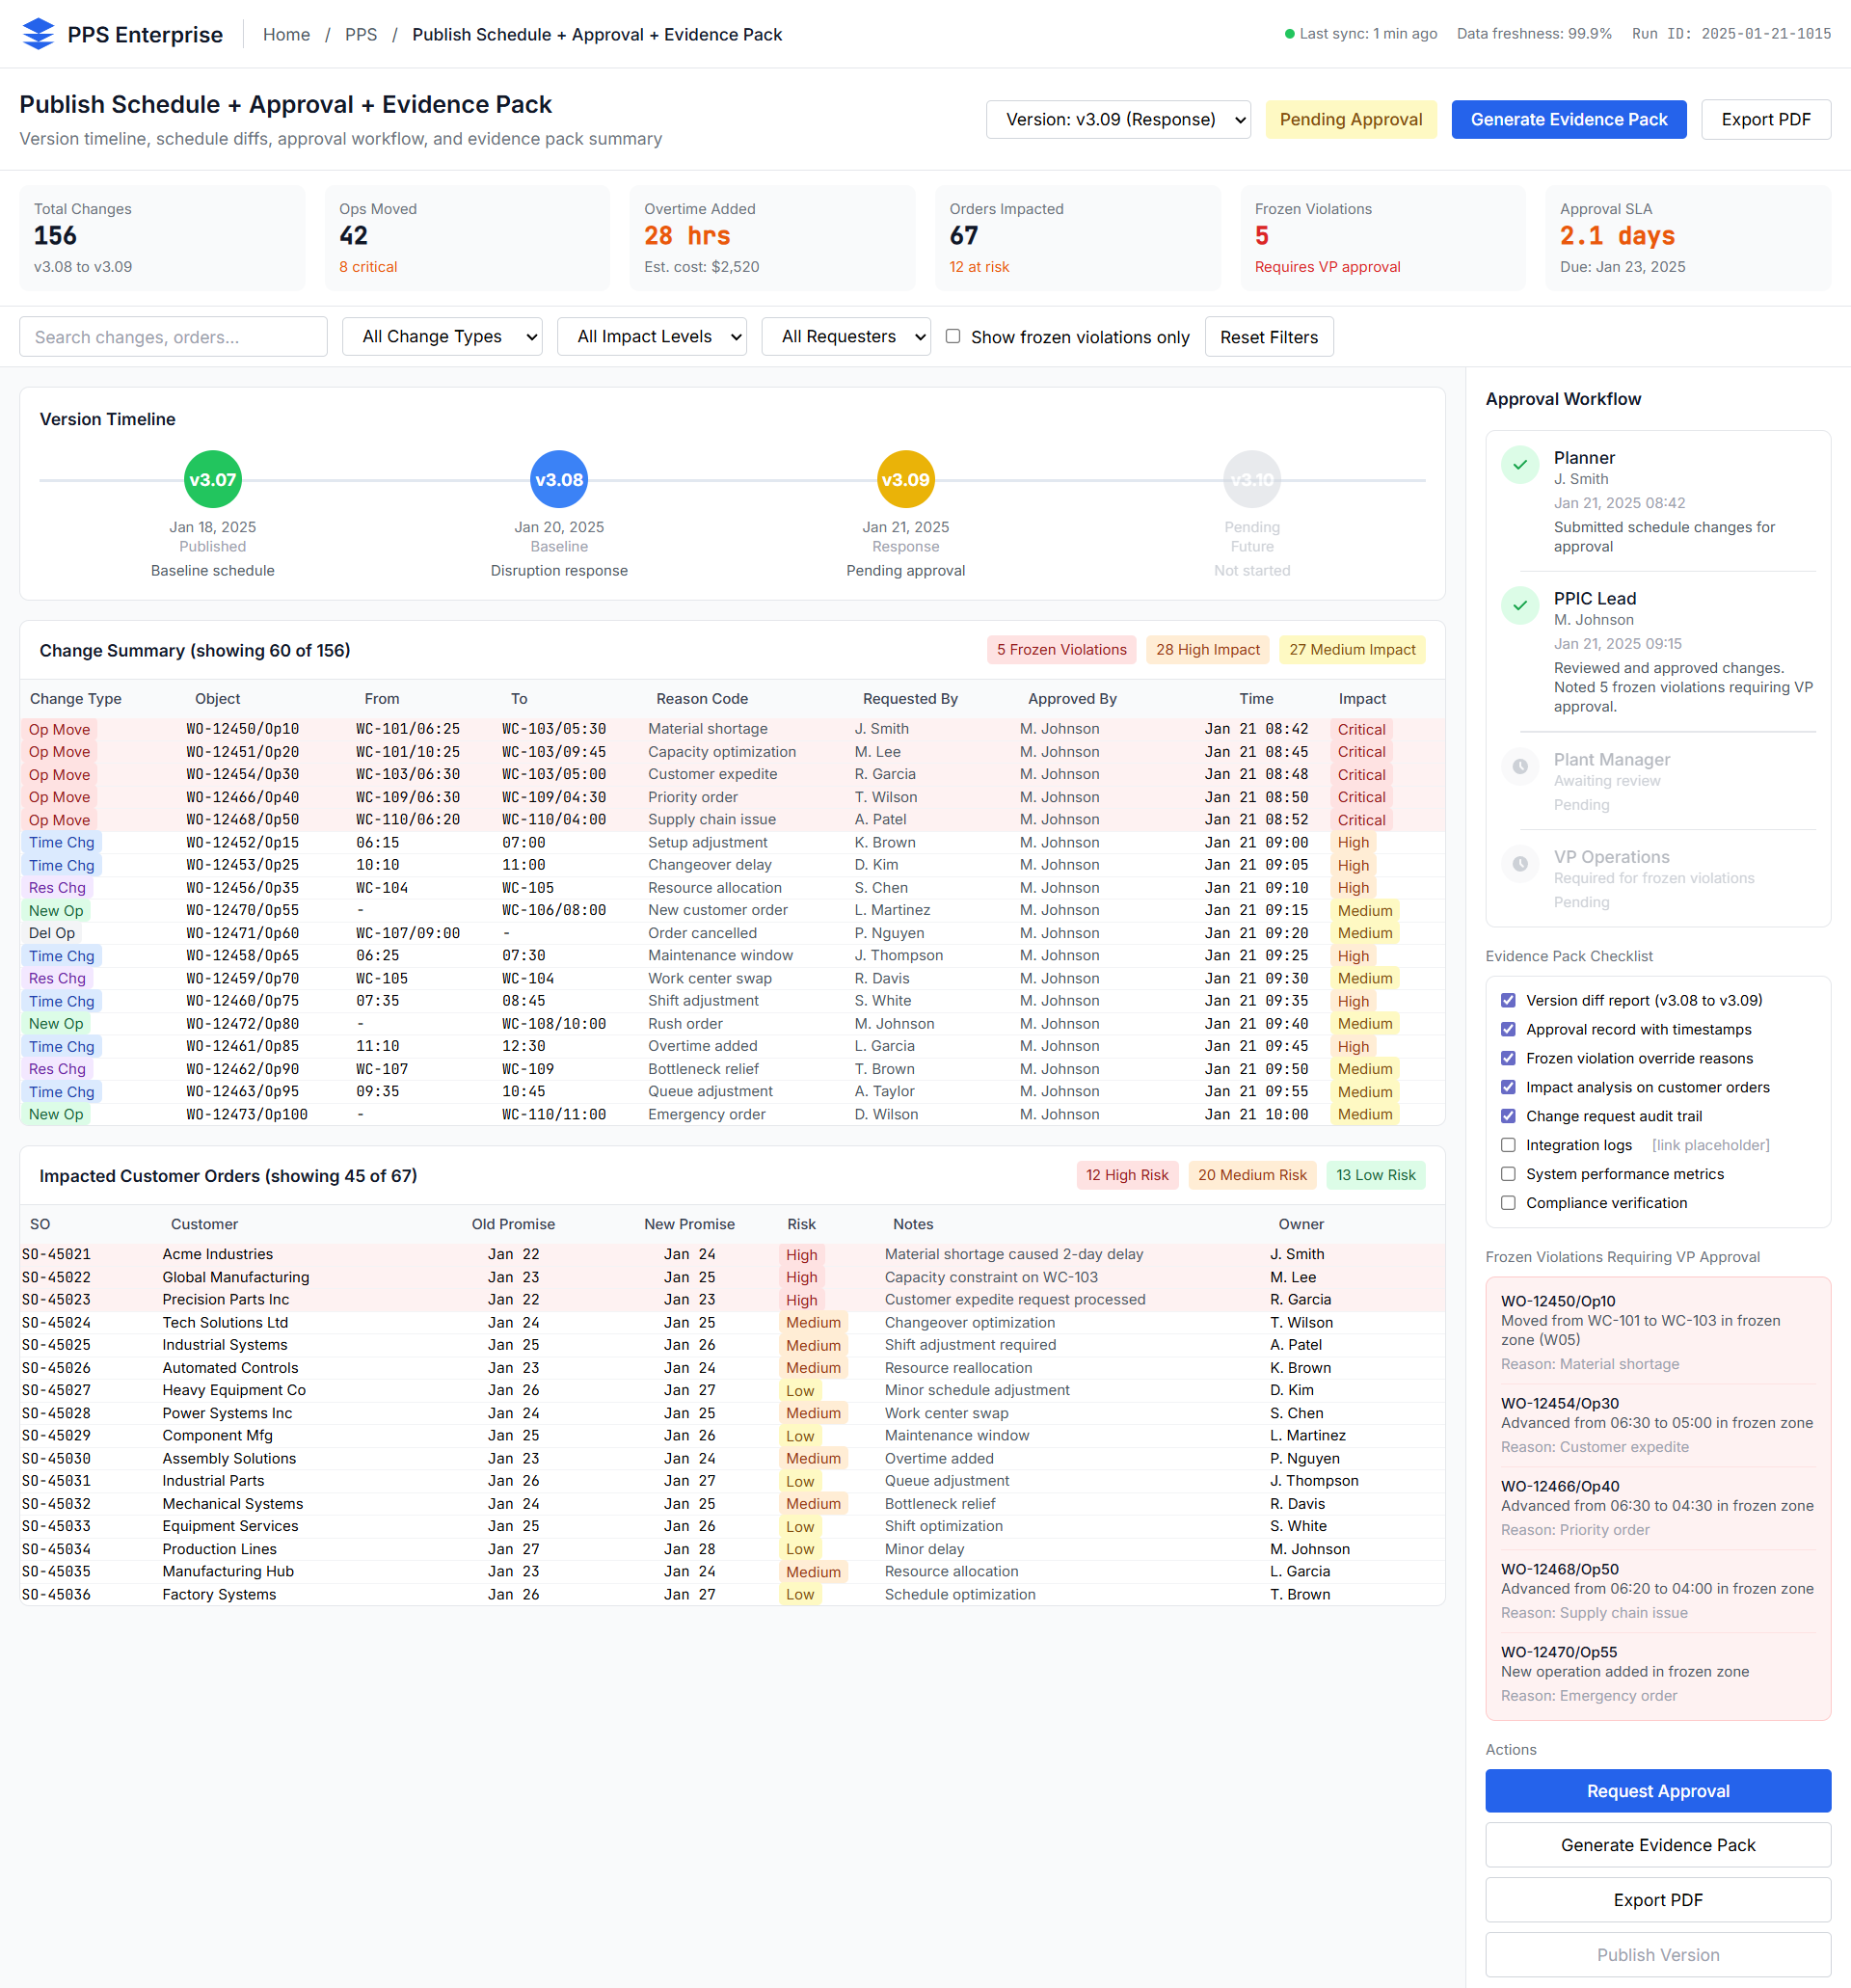Click the PPS Enterprise logo icon
Screen dimensions: 1851x1988
pos(38,33)
